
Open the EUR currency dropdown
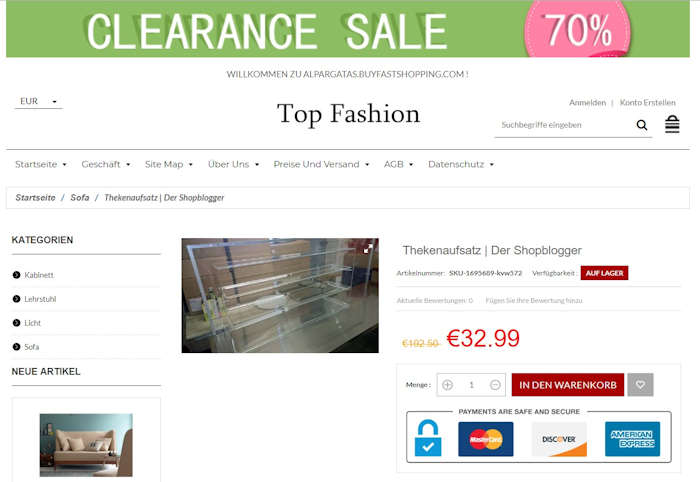point(38,101)
